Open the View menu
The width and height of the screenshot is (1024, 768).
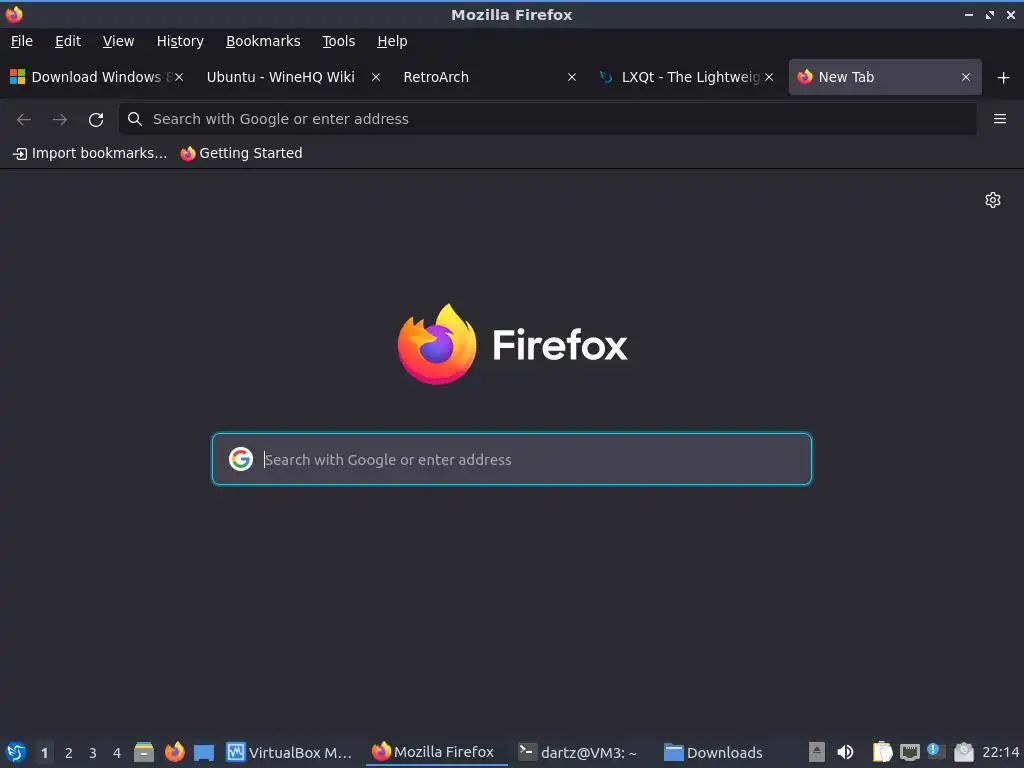(x=118, y=41)
